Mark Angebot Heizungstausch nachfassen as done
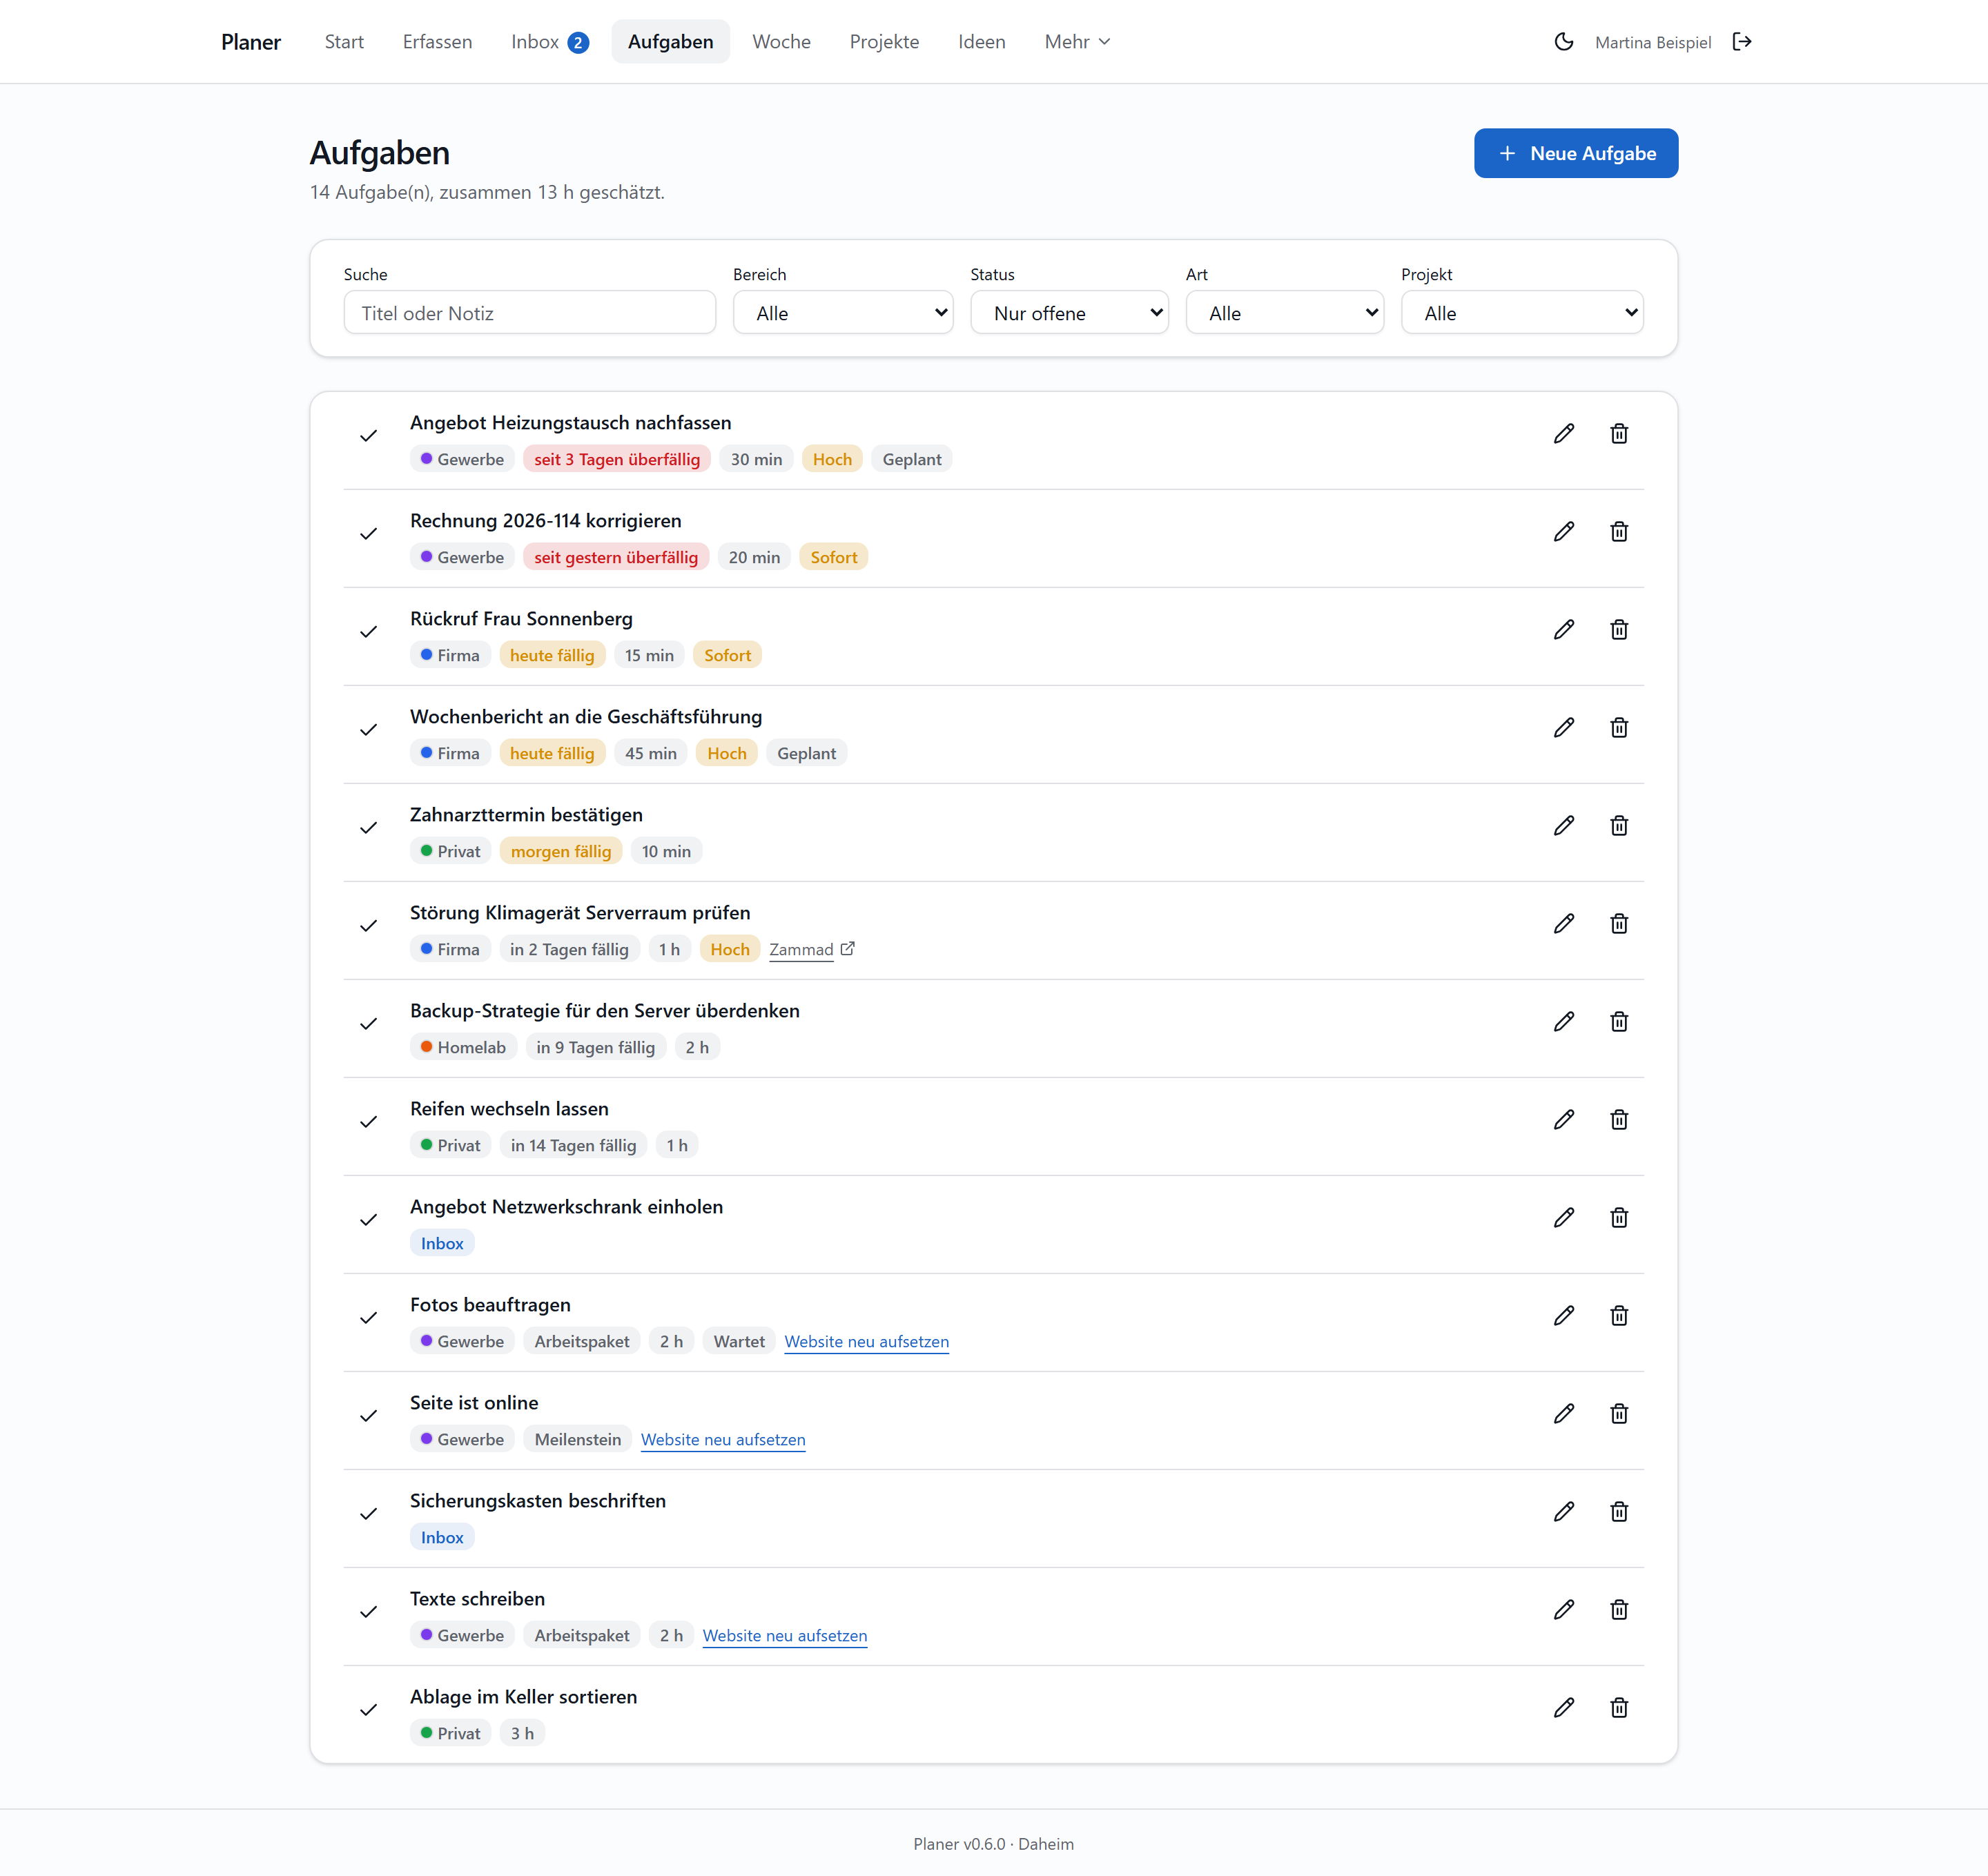 tap(369, 436)
